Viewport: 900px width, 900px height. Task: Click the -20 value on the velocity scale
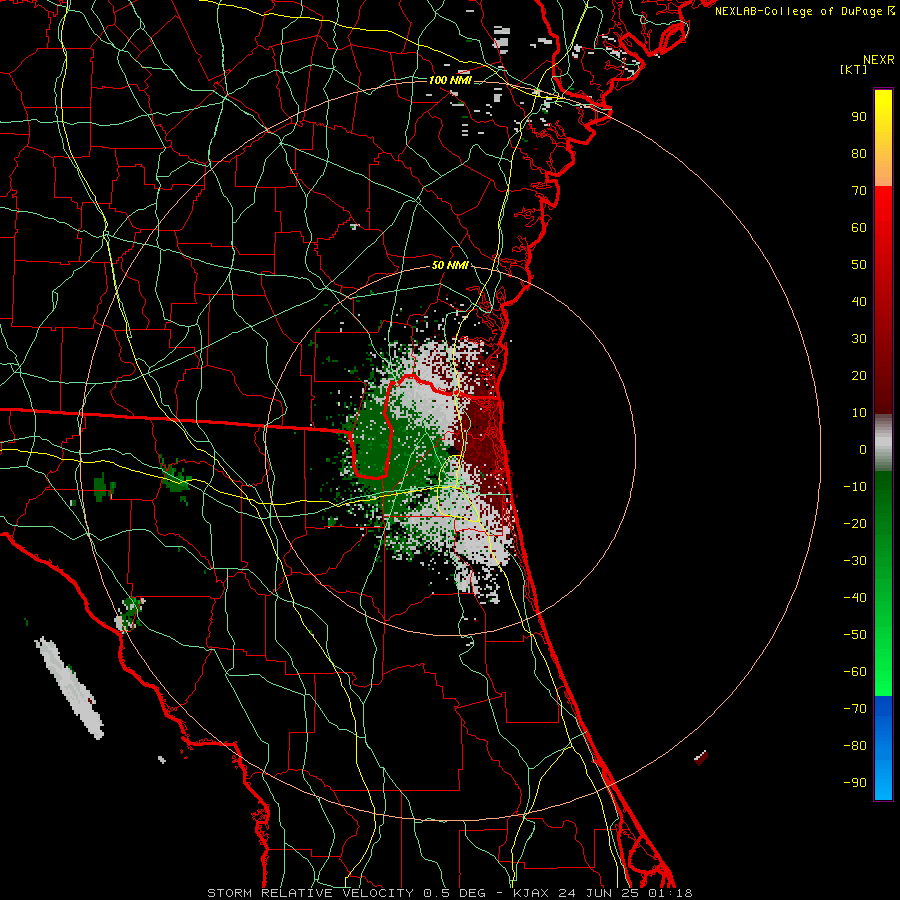click(855, 524)
